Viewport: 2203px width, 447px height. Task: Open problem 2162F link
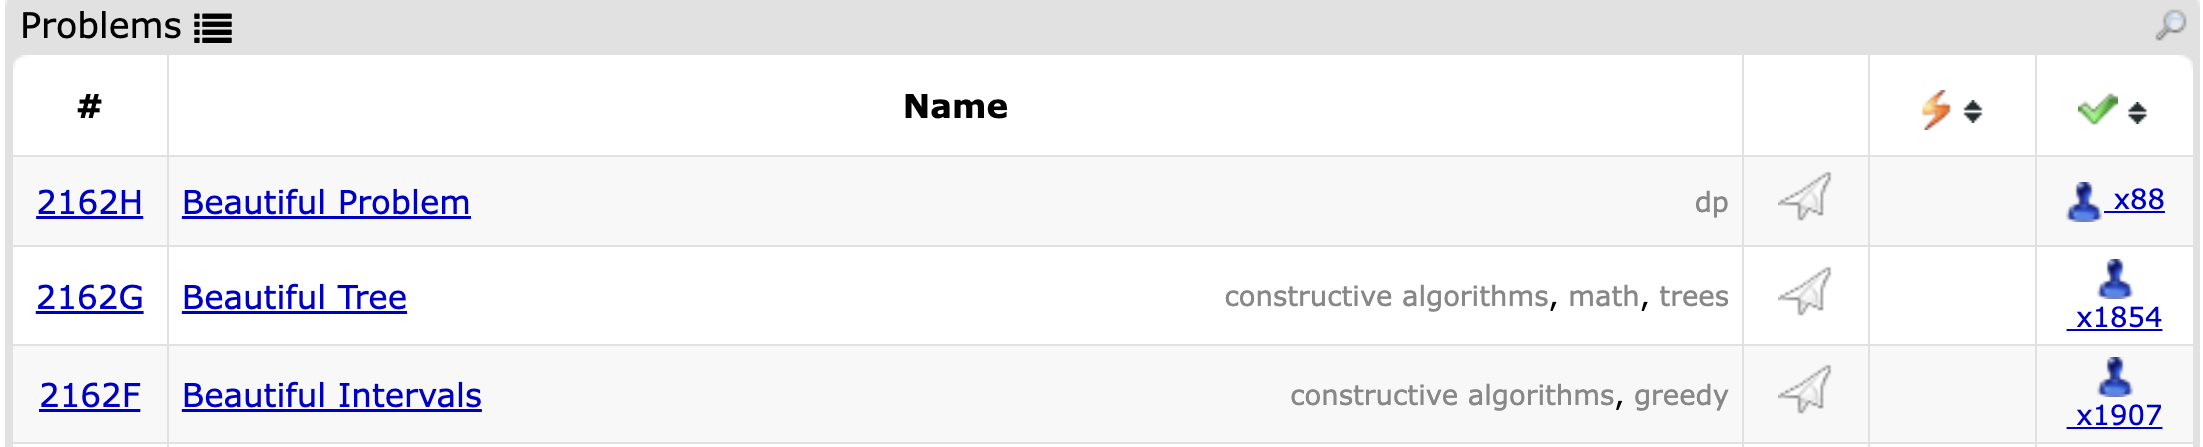click(x=89, y=396)
